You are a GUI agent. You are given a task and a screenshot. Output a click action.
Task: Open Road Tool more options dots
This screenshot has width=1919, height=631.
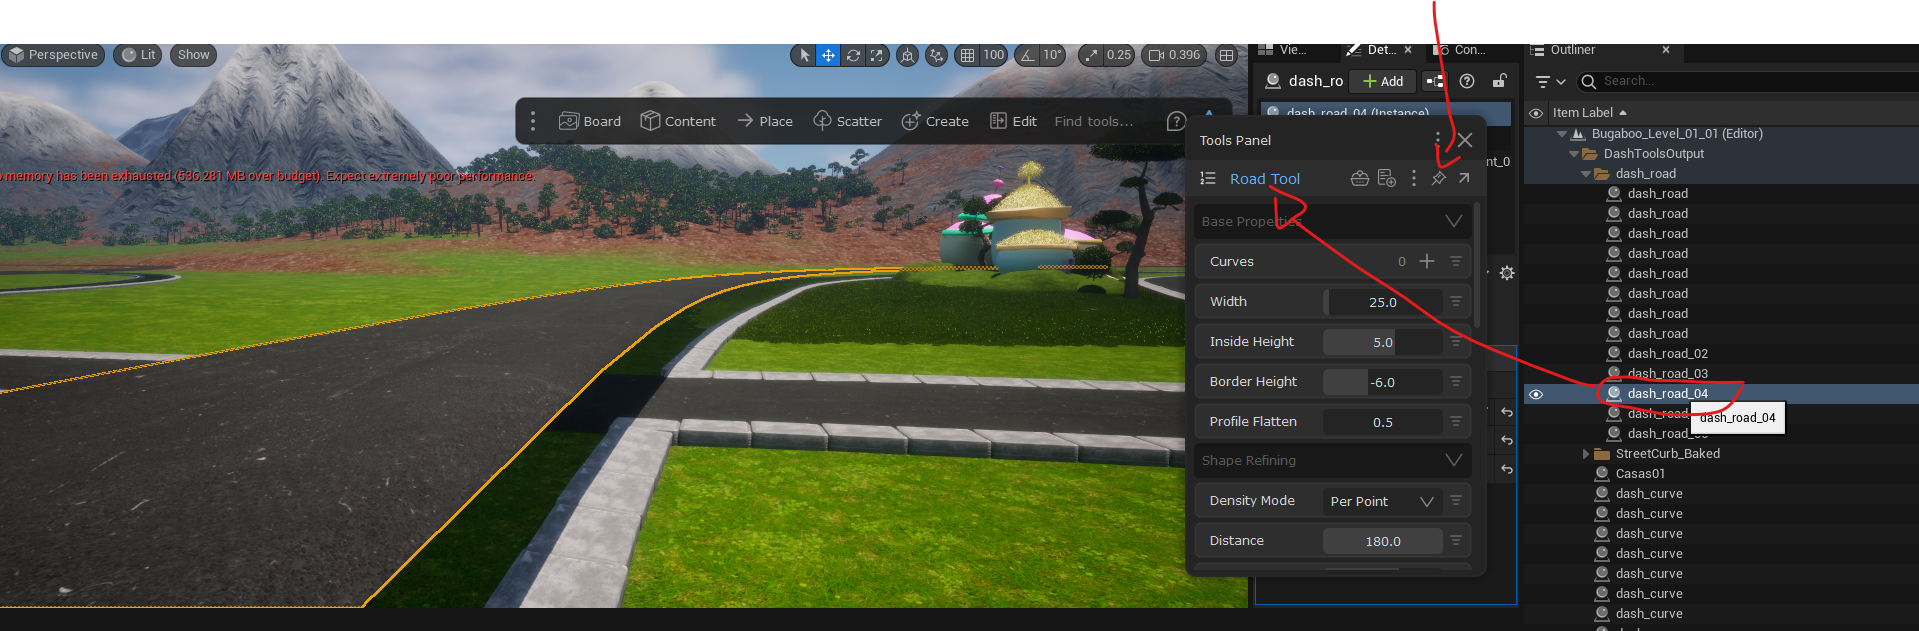pos(1413,178)
